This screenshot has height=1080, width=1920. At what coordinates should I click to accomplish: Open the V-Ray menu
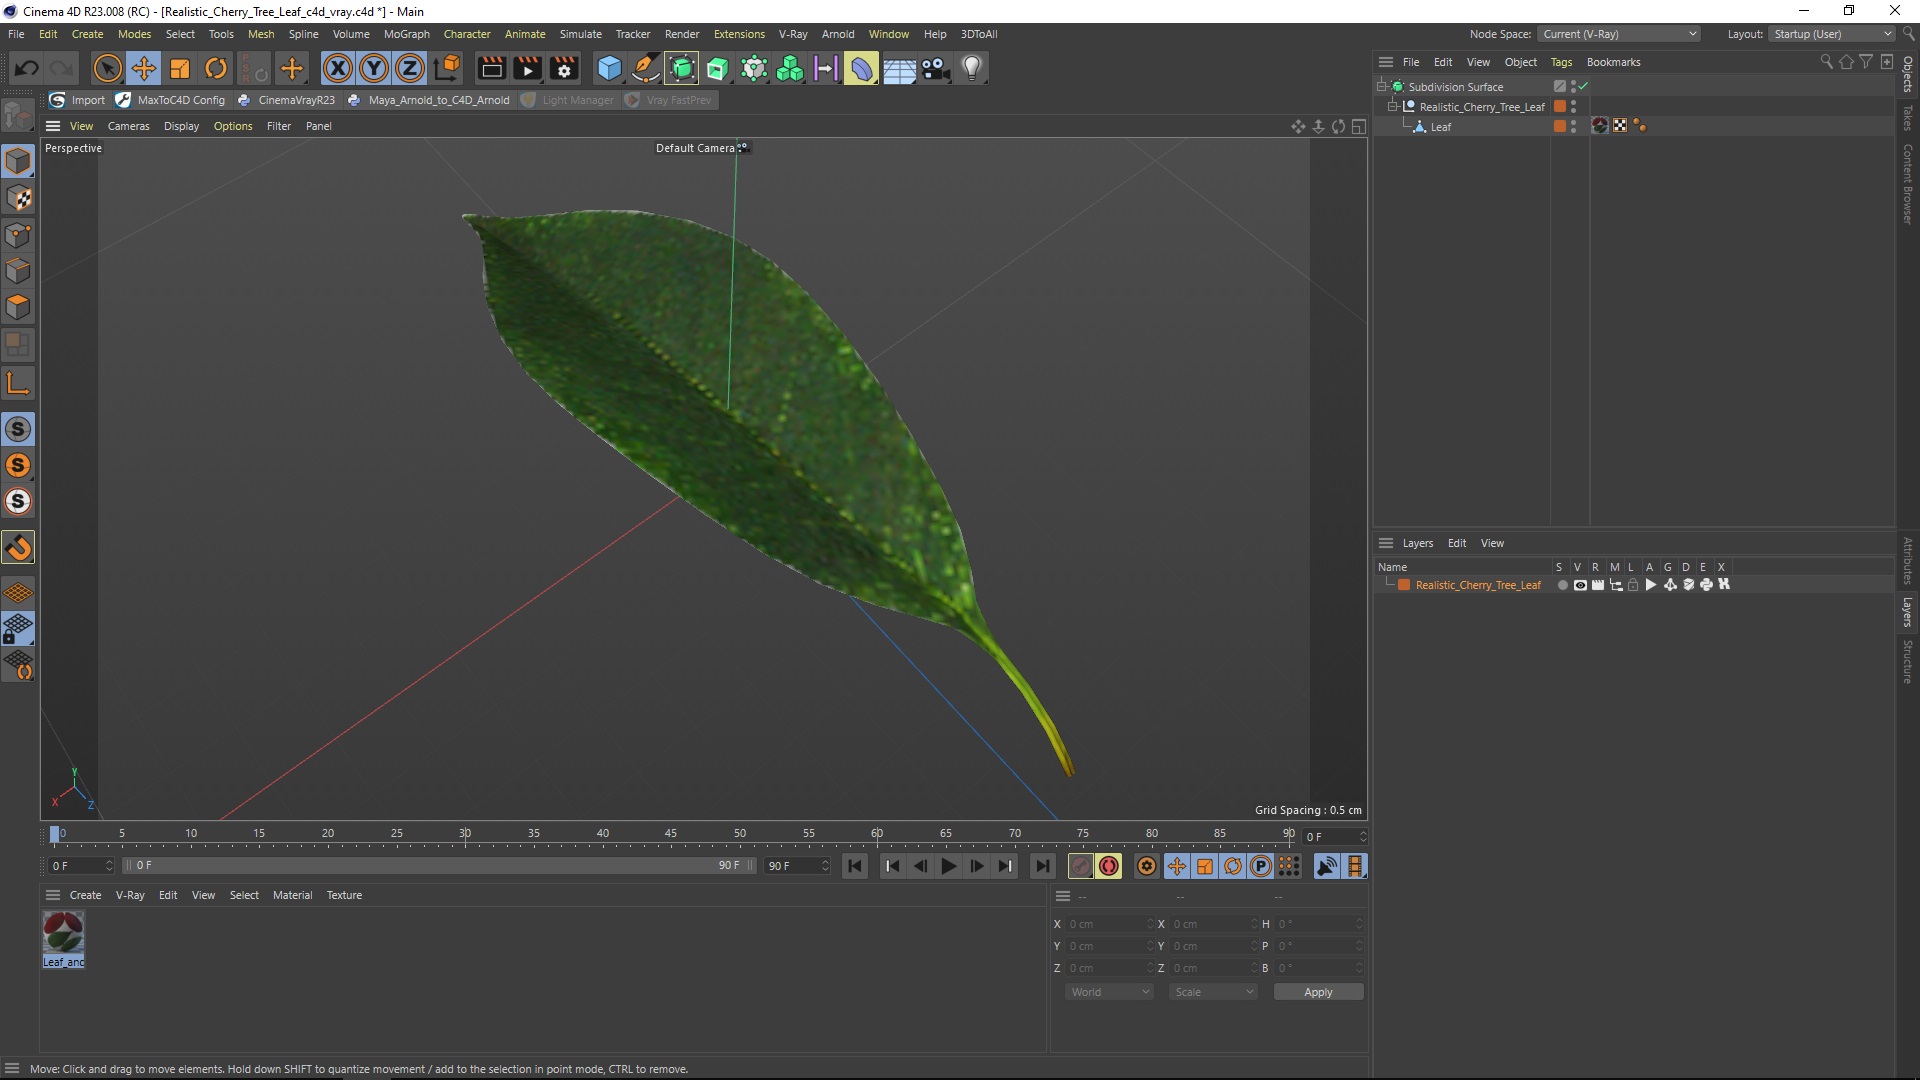click(x=793, y=34)
